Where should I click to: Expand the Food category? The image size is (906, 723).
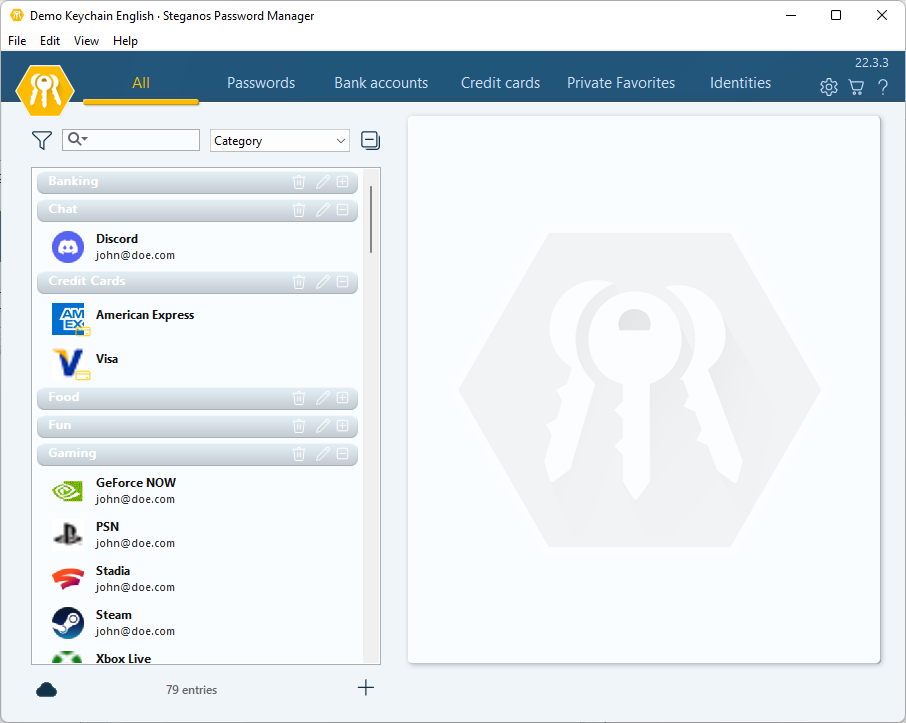(343, 398)
